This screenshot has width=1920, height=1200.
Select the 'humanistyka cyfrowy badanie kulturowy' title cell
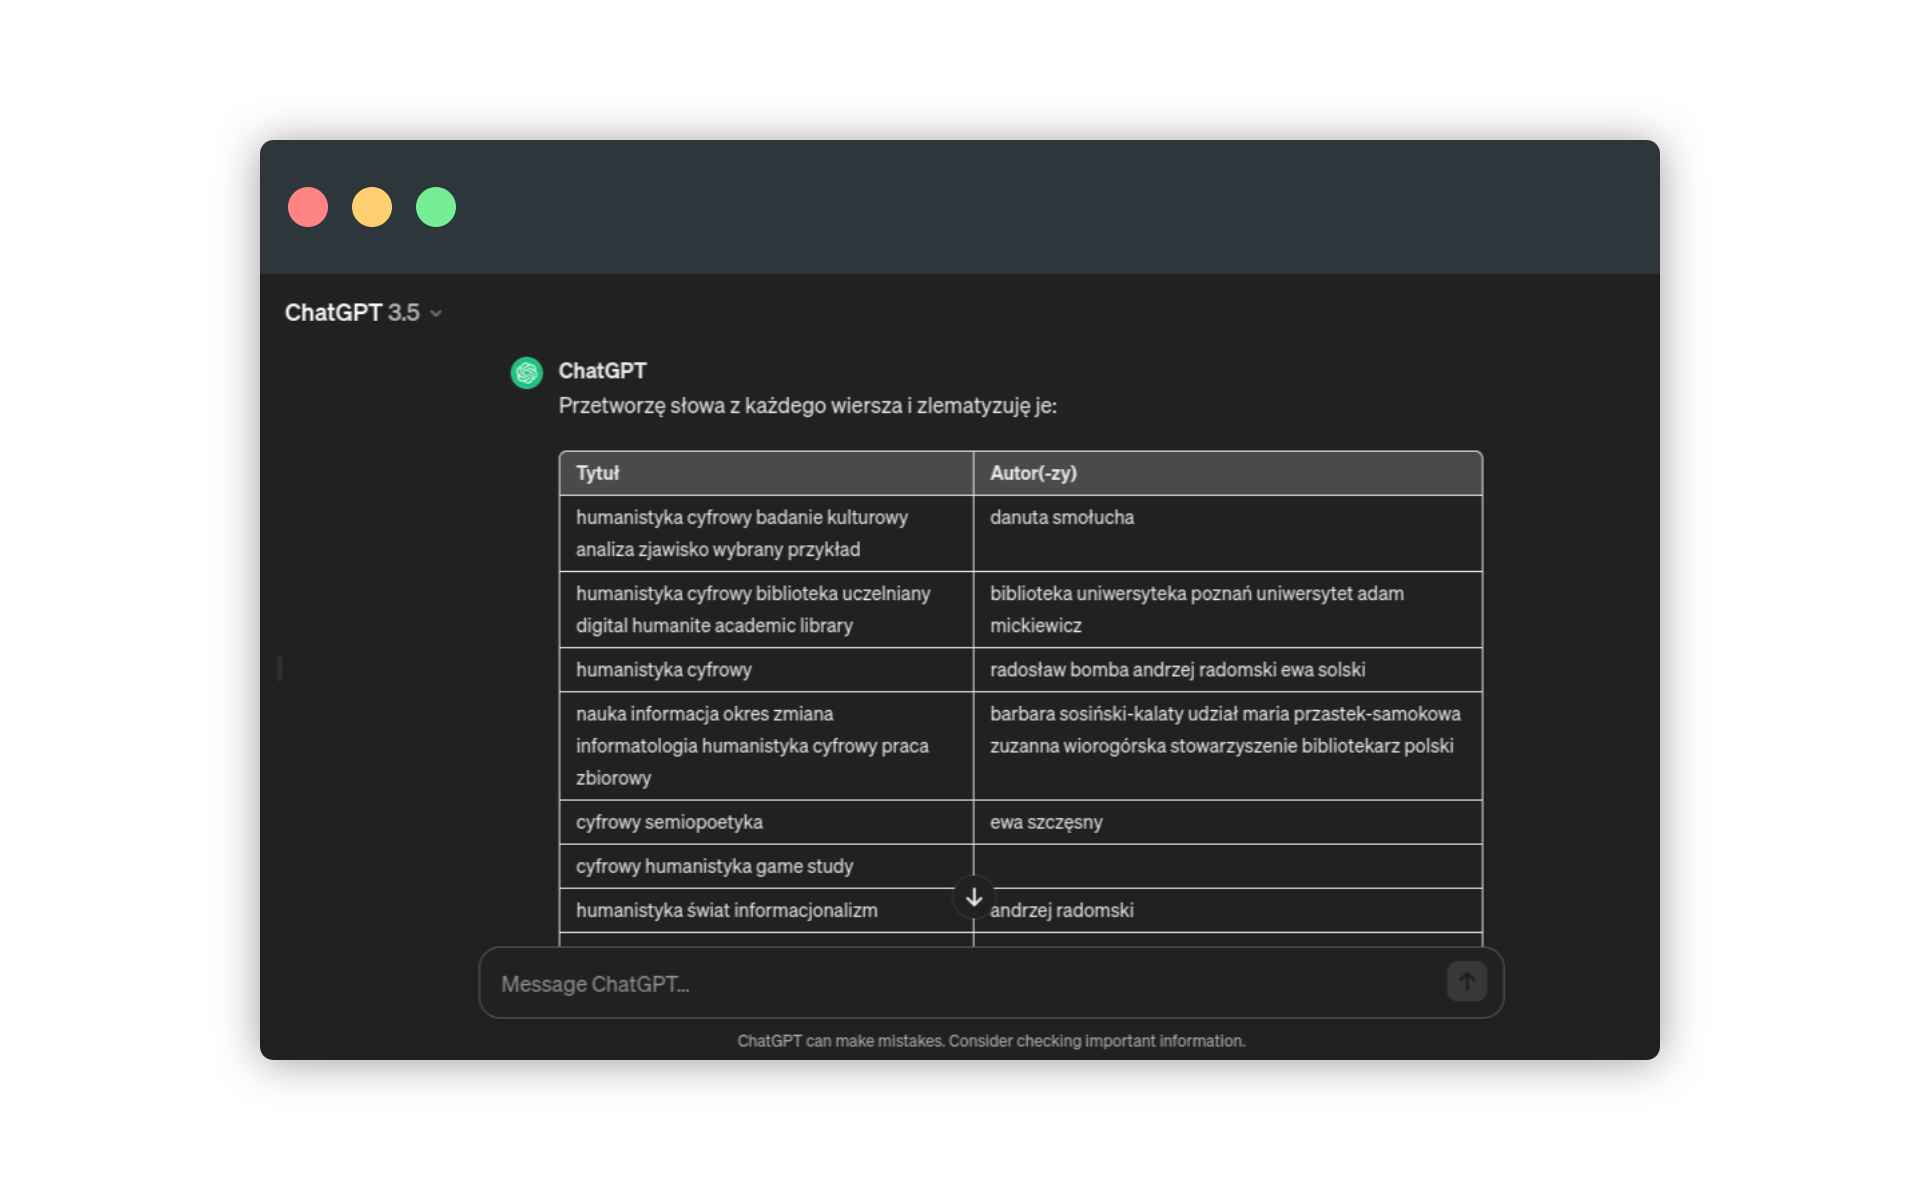[x=766, y=533]
